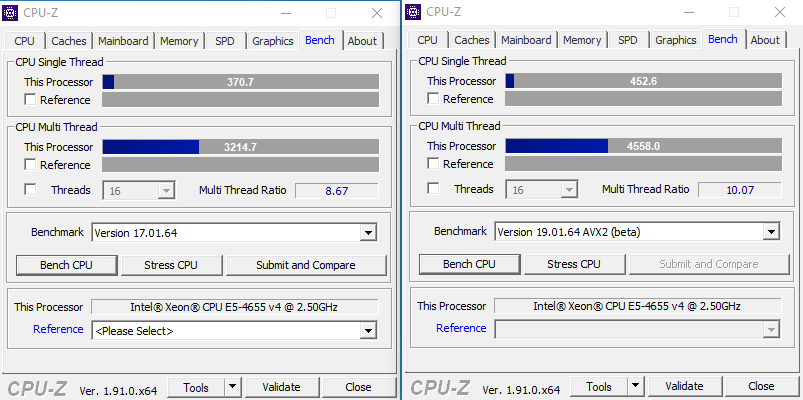The width and height of the screenshot is (803, 400).
Task: Switch to CPU tab in left window
Action: (25, 41)
